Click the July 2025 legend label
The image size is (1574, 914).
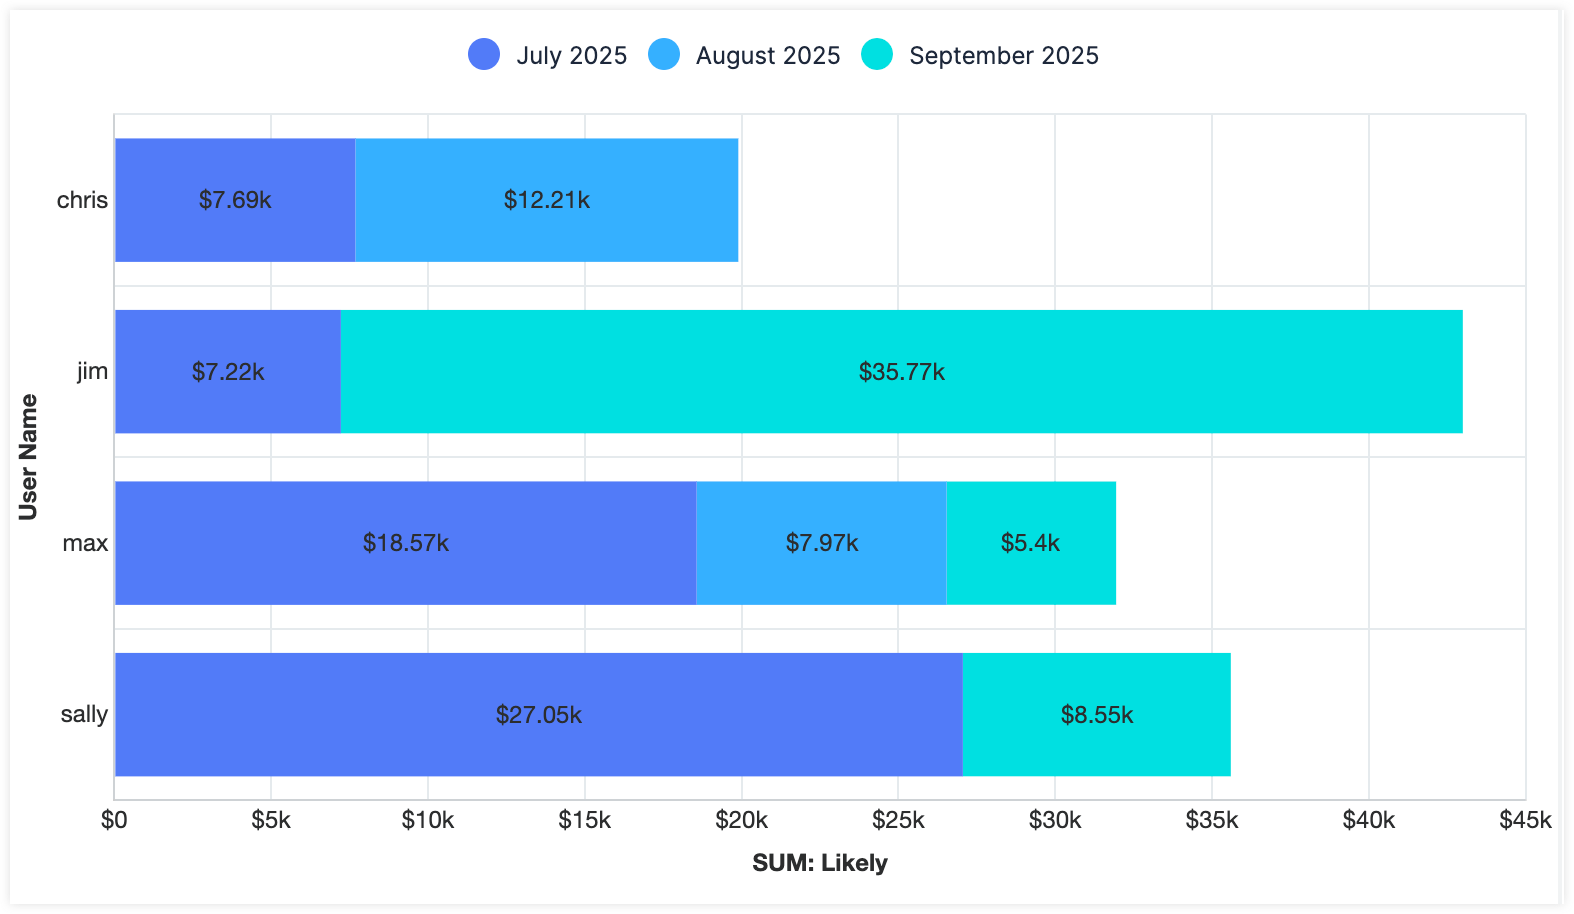pos(571,56)
